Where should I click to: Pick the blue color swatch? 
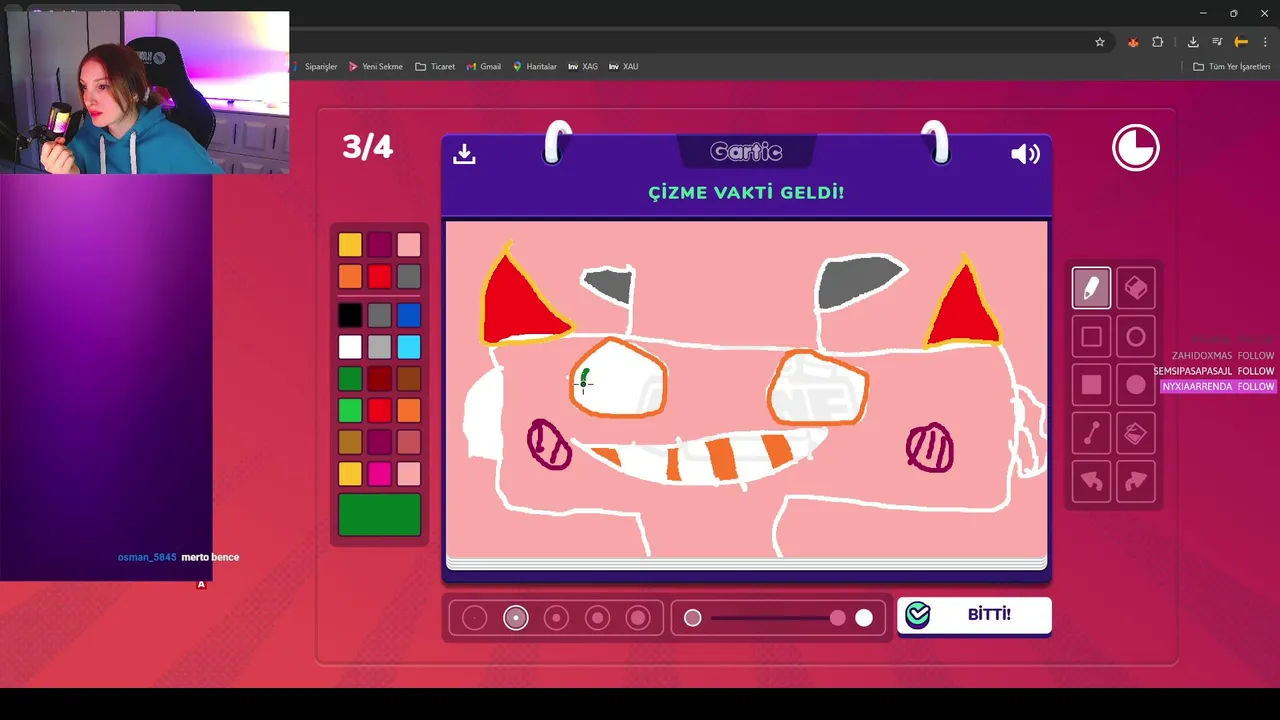(409, 316)
